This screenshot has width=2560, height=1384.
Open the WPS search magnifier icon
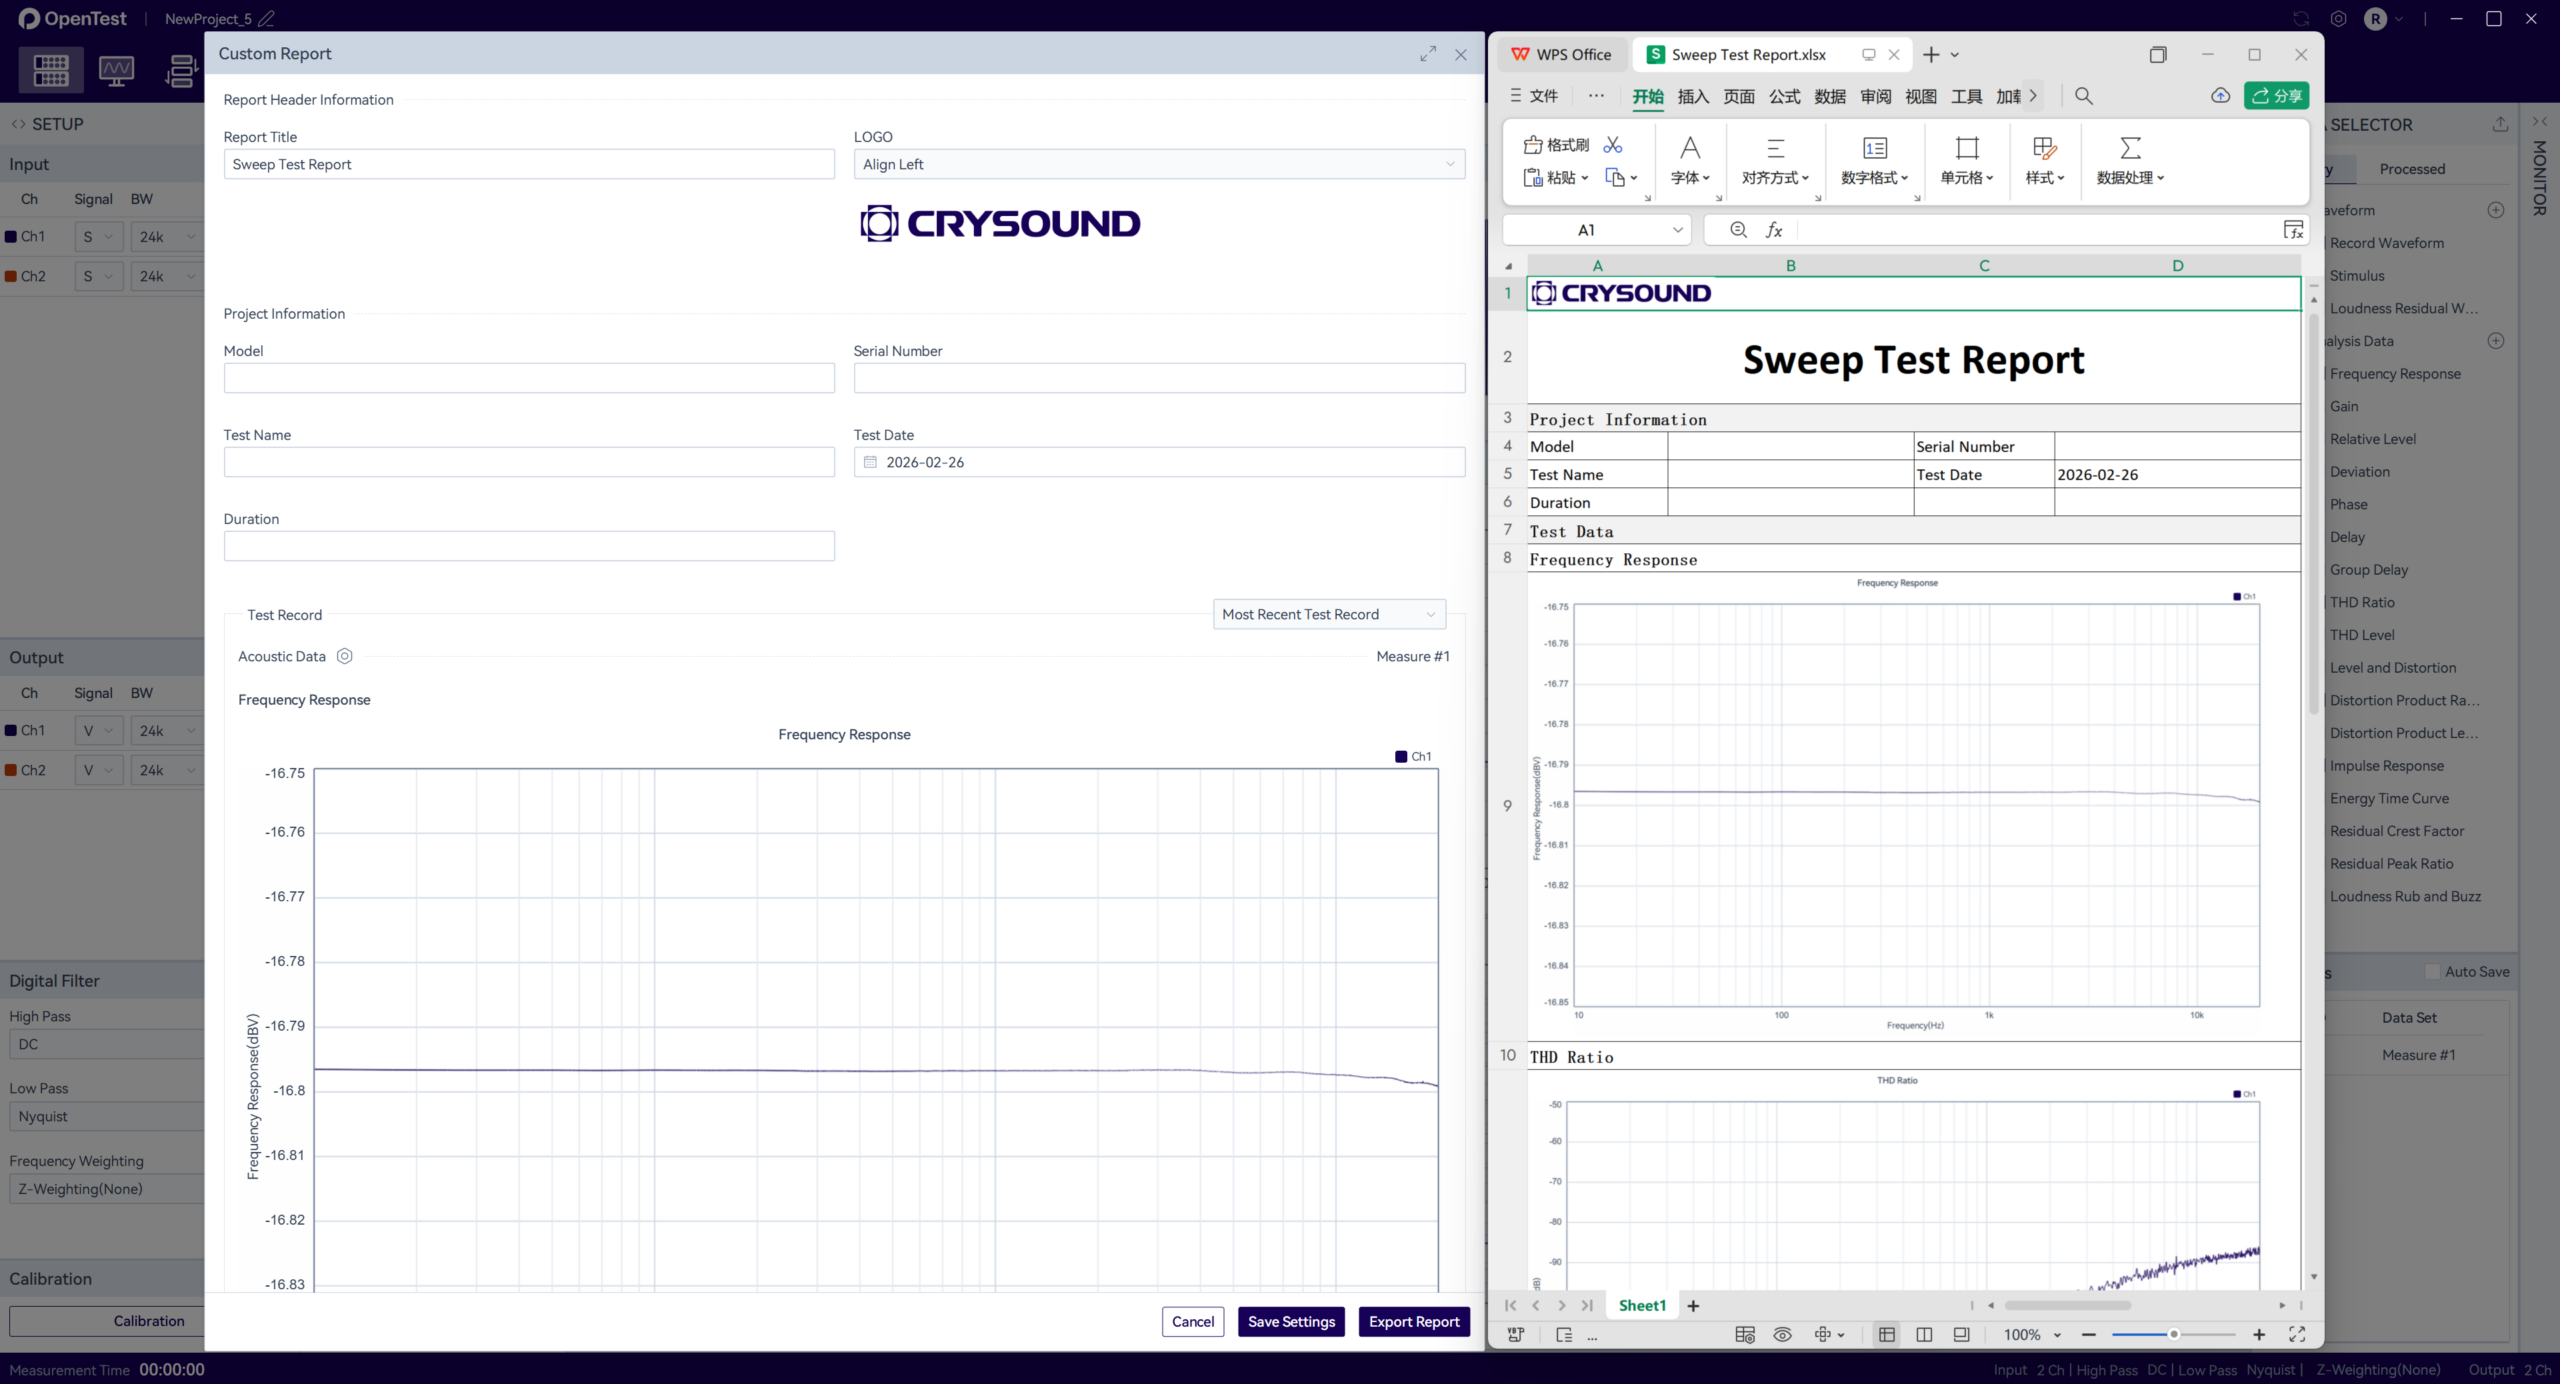2084,96
